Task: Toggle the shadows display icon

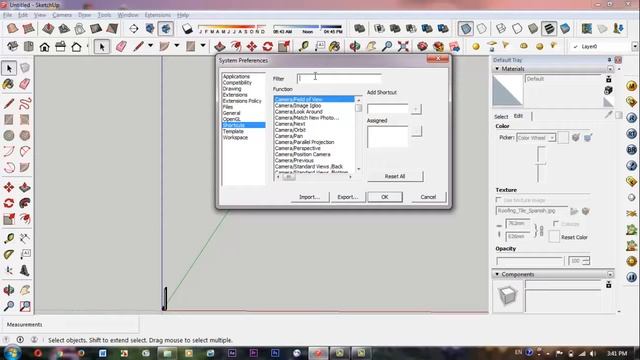Action: (187, 29)
